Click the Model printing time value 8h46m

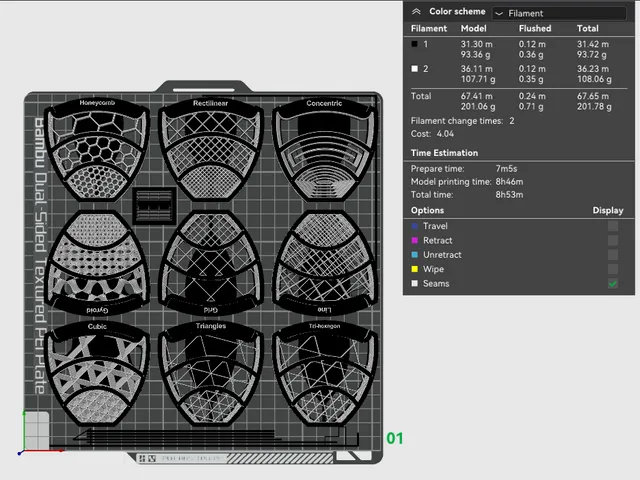[x=509, y=182]
